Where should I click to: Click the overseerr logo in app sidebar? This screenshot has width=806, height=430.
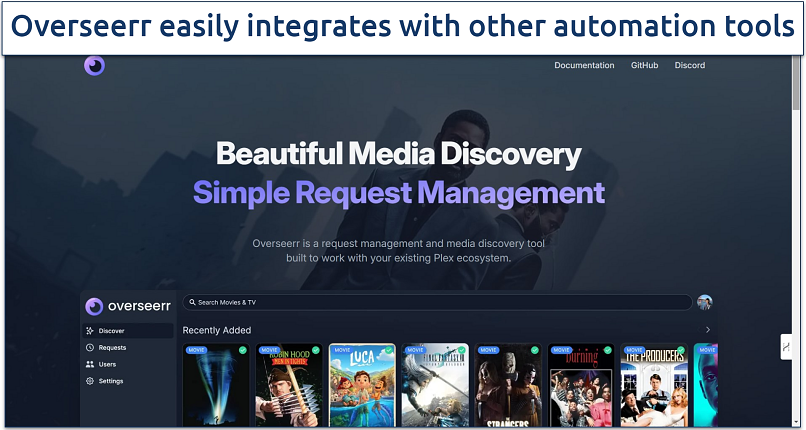[x=94, y=307]
